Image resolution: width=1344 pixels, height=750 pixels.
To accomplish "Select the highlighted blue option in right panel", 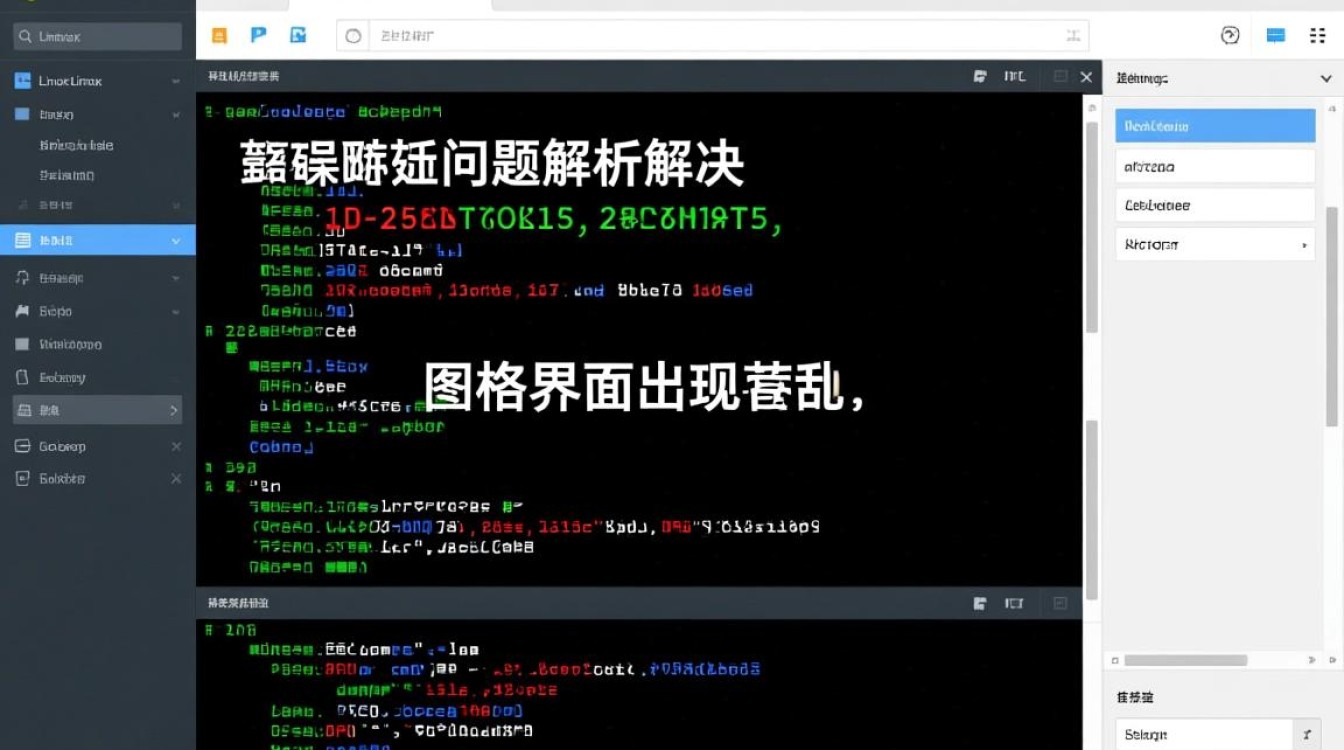I will pos(1214,125).
